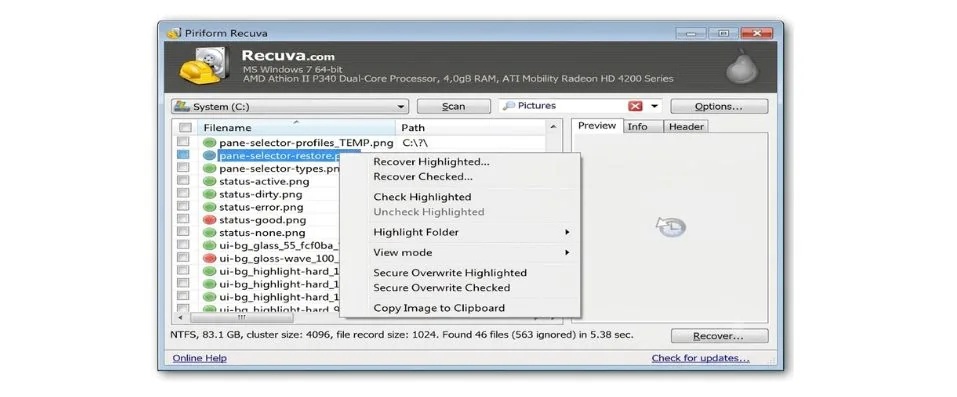Screen dimensions: 957x397
Task: Click status dot of highlighted pane-selector-restore file
Action: point(209,156)
